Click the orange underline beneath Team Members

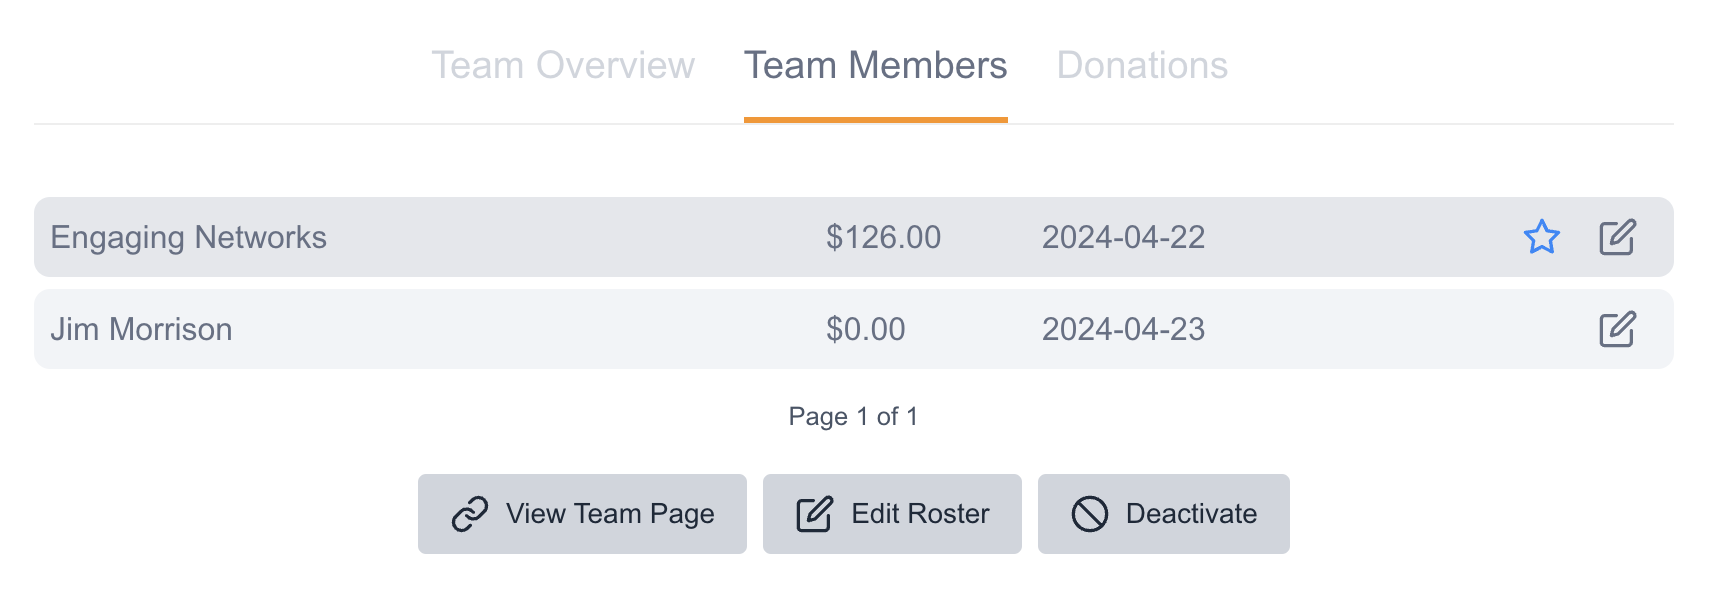pos(875,119)
